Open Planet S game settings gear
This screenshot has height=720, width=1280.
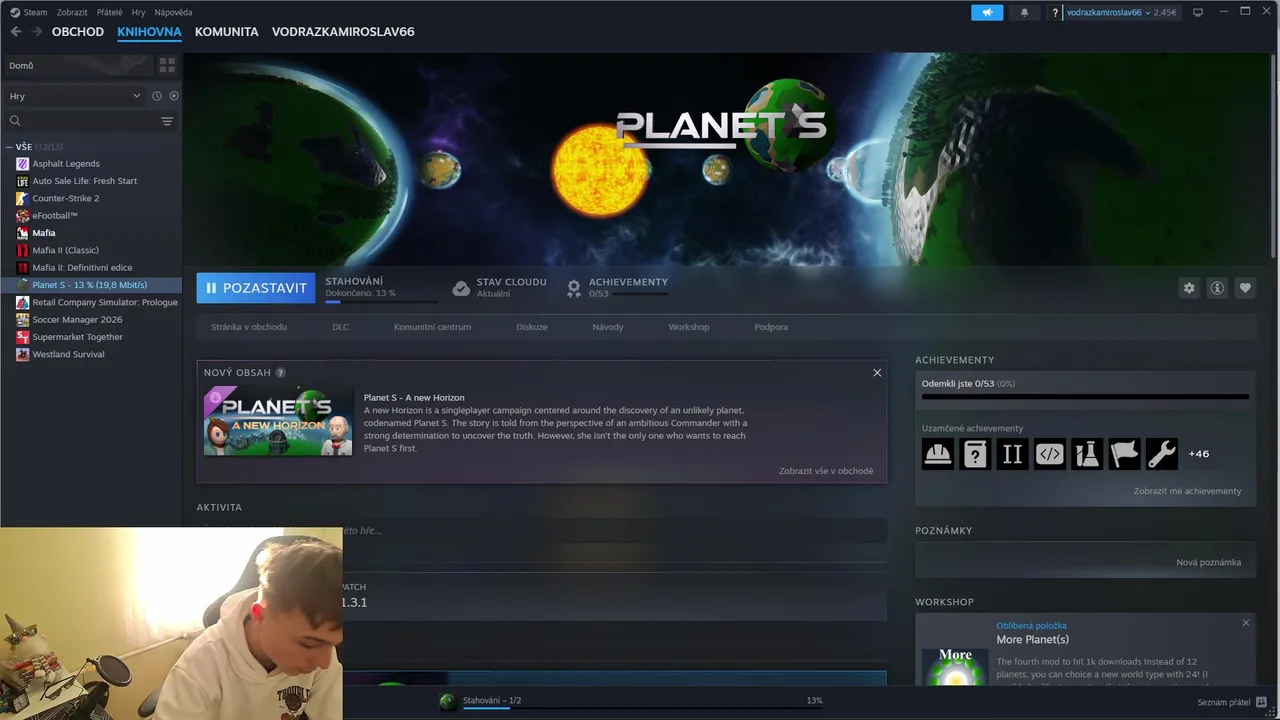point(1189,288)
